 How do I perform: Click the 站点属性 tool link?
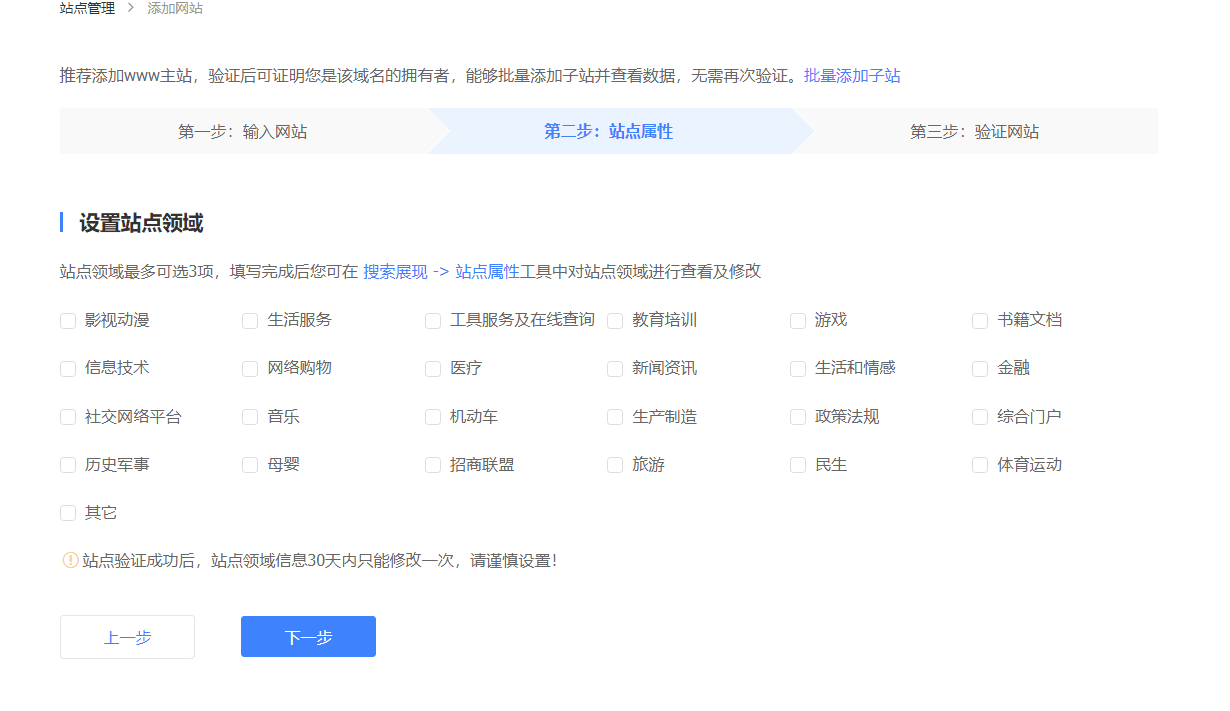tap(489, 271)
